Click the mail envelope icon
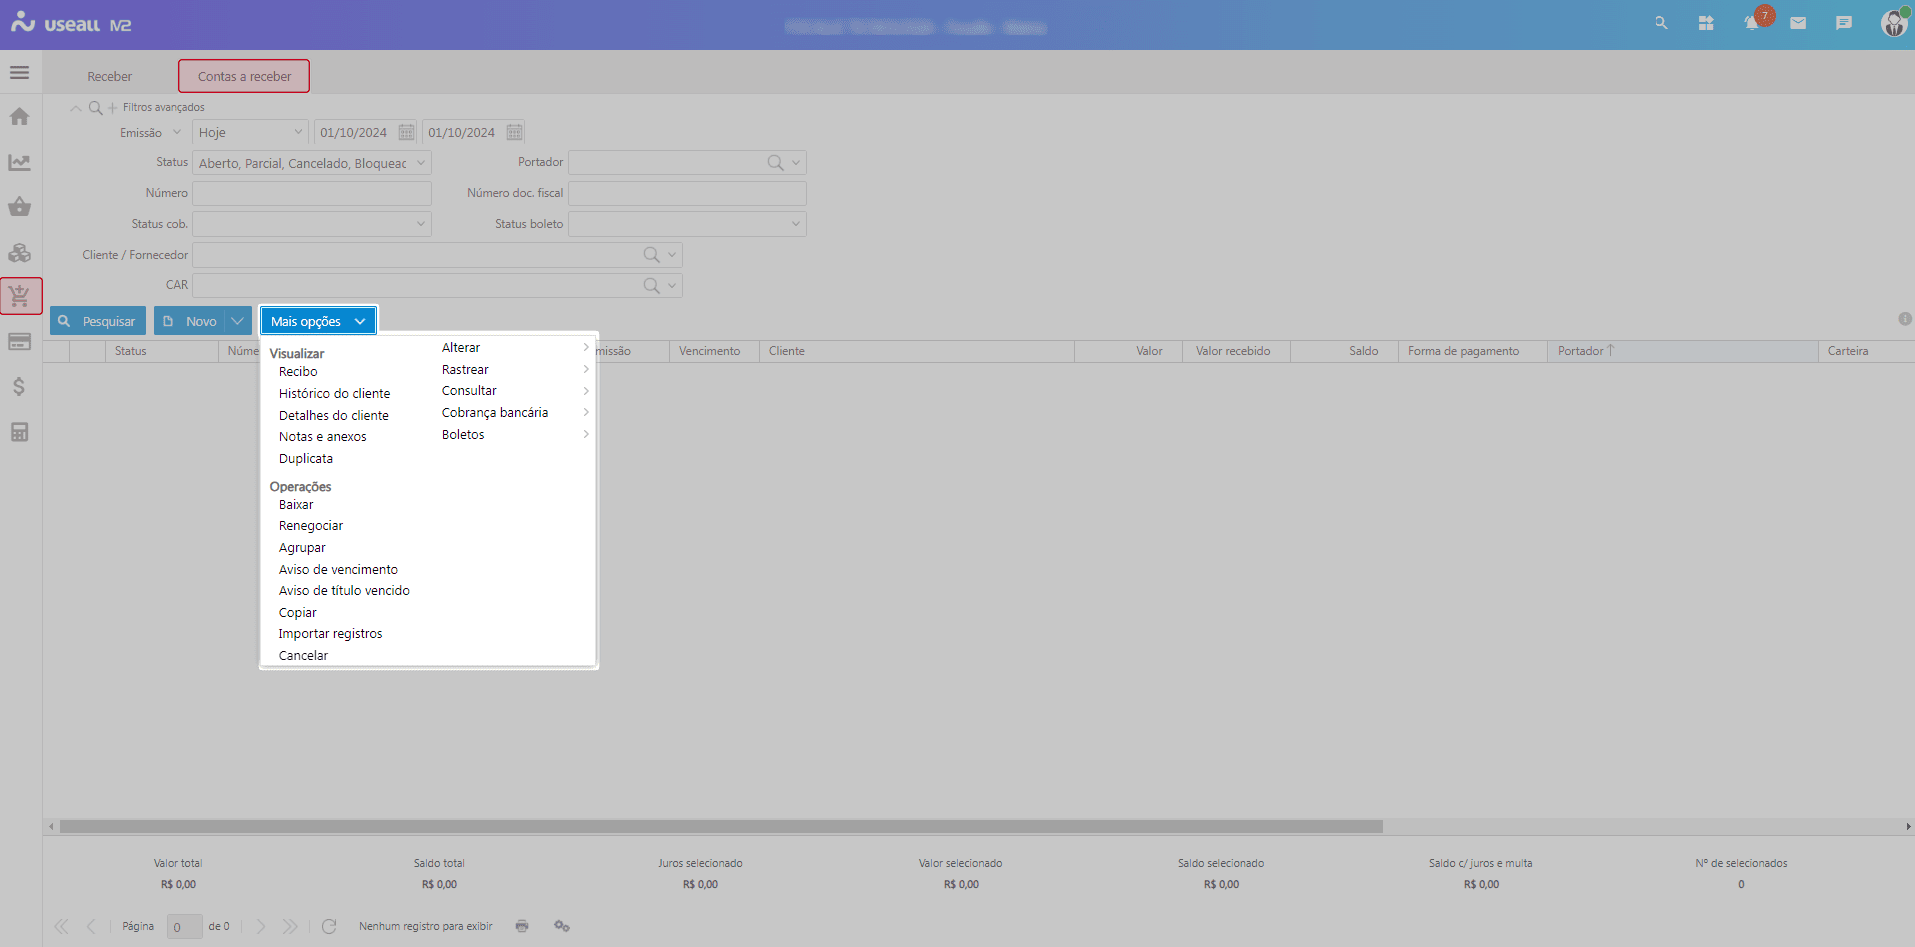This screenshot has height=947, width=1915. (1798, 23)
